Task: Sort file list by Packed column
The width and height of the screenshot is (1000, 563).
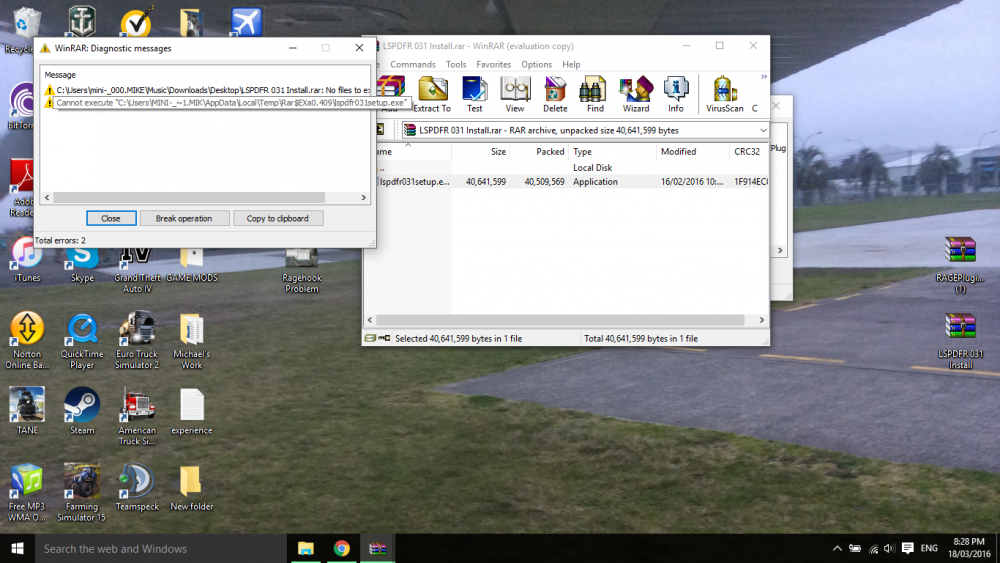Action: [x=539, y=152]
